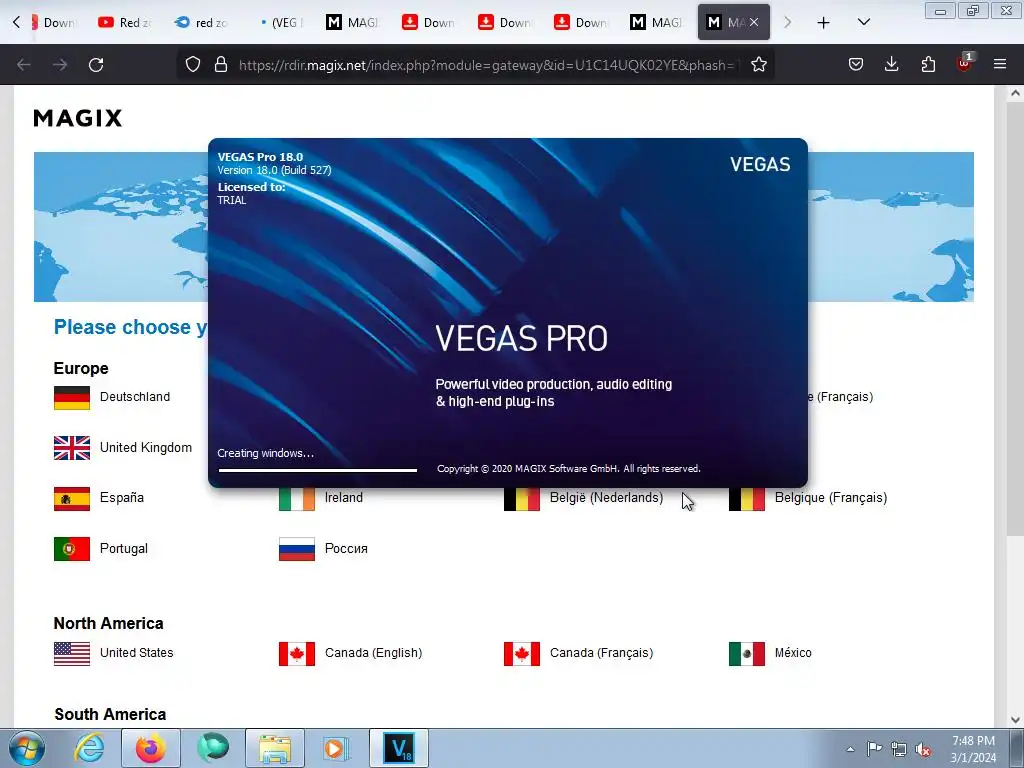Viewport: 1024px width, 768px height.
Task: Click the VEGAS Pro 18 taskbar icon
Action: point(399,748)
